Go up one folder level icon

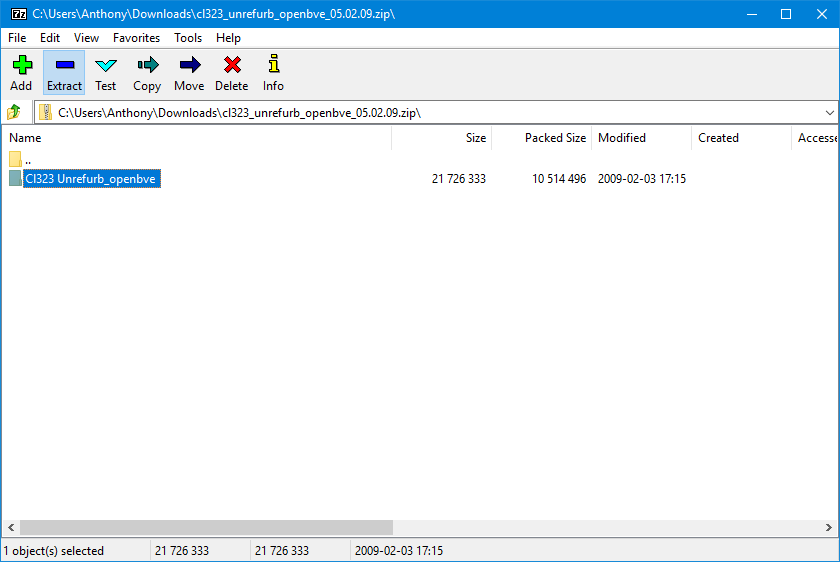tap(14, 113)
